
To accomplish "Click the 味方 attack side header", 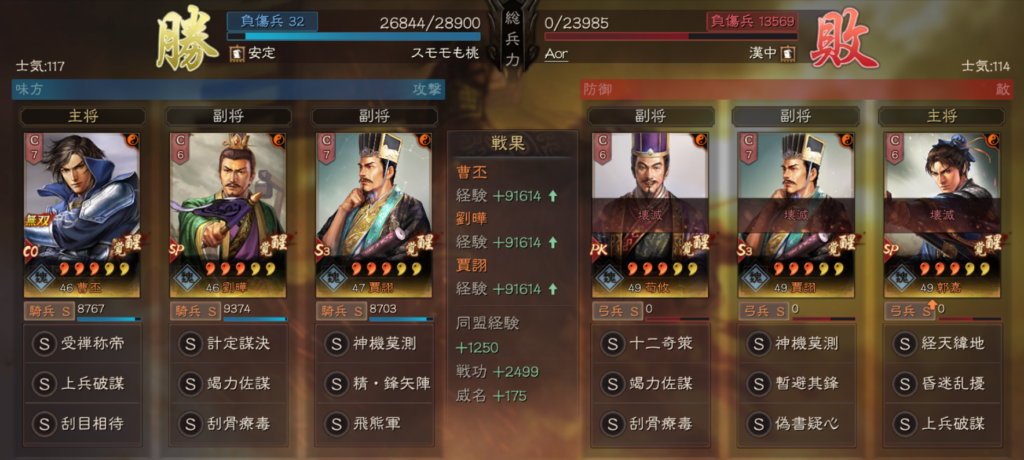I will tap(229, 90).
